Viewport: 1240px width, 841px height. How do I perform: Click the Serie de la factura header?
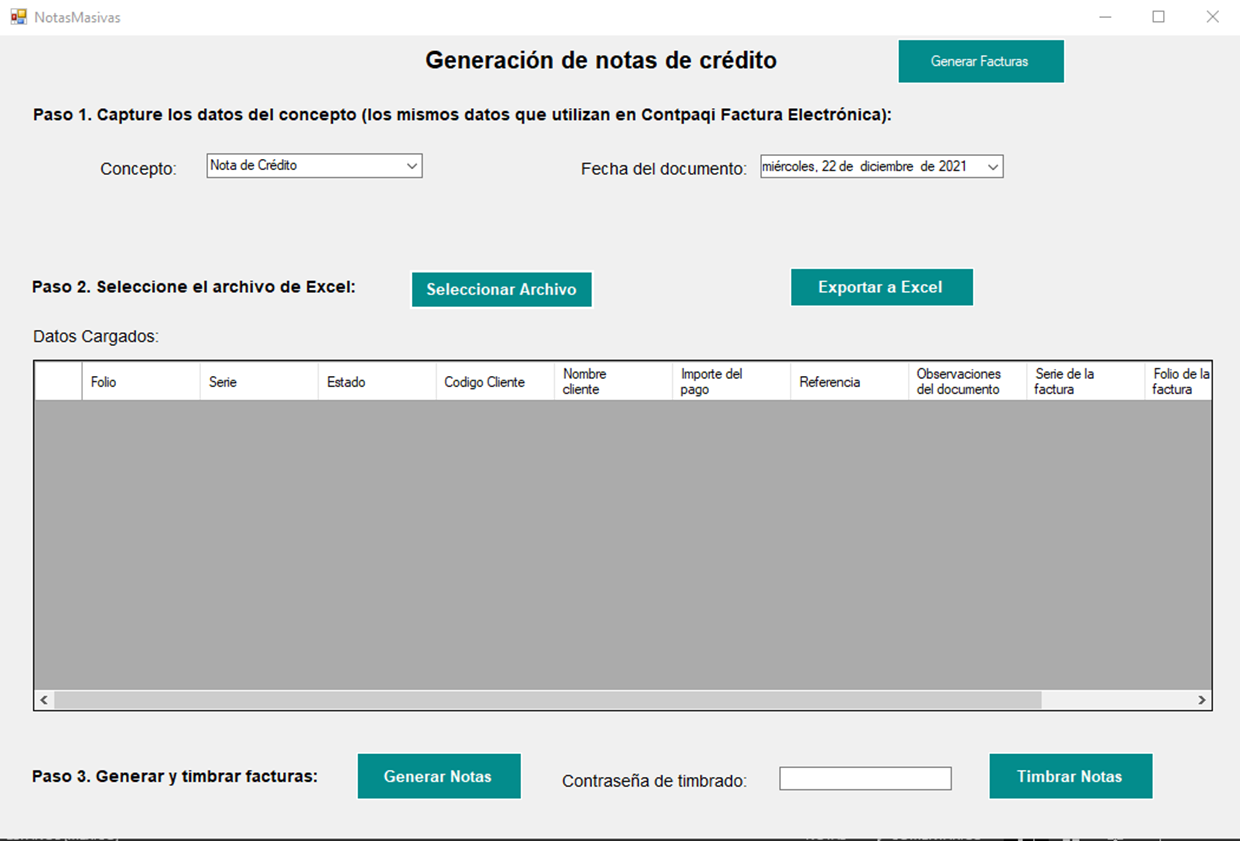click(x=1084, y=382)
